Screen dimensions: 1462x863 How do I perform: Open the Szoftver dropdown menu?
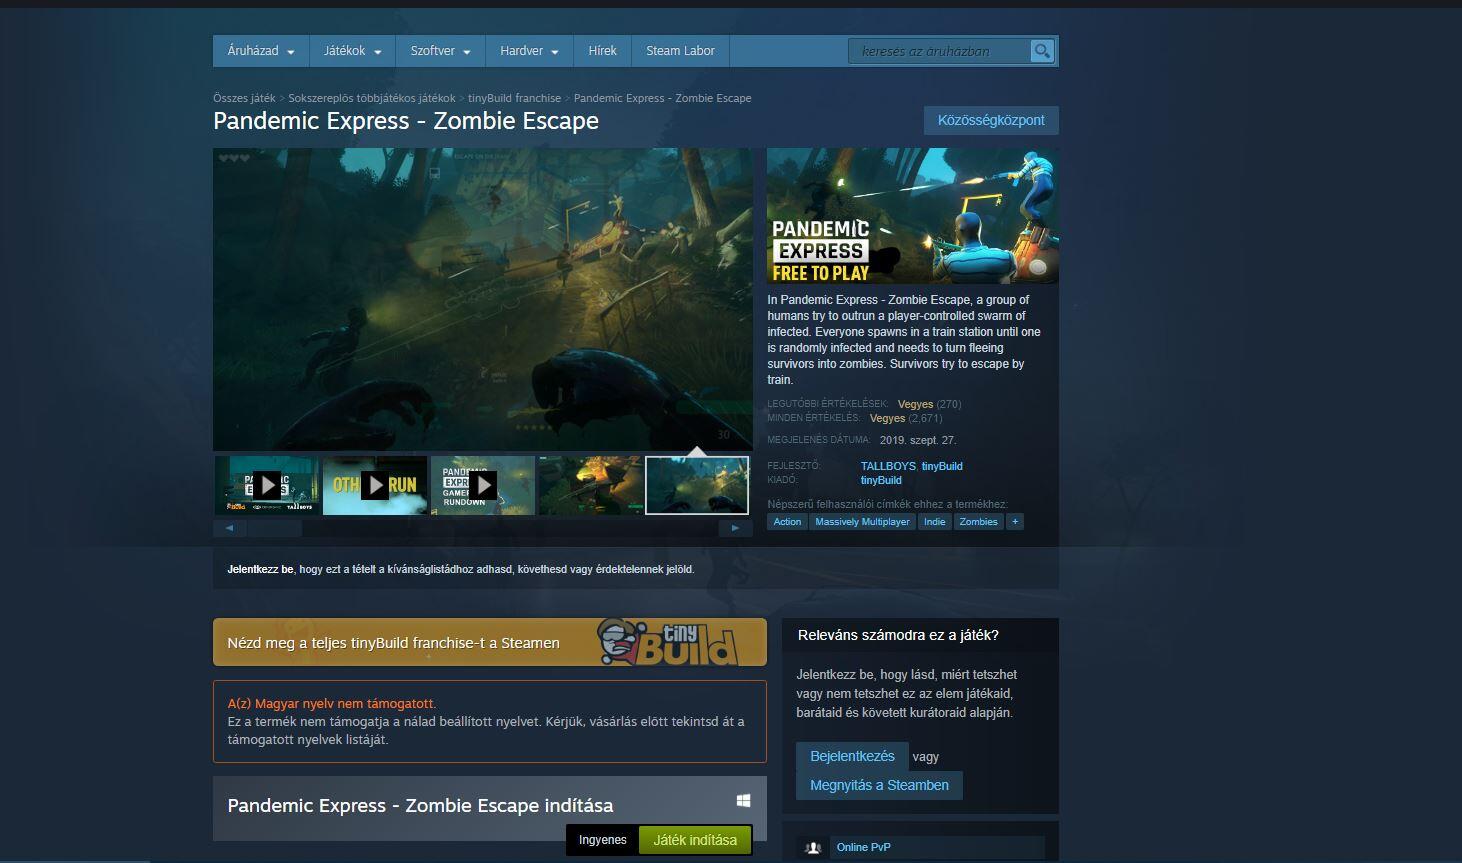tap(440, 51)
